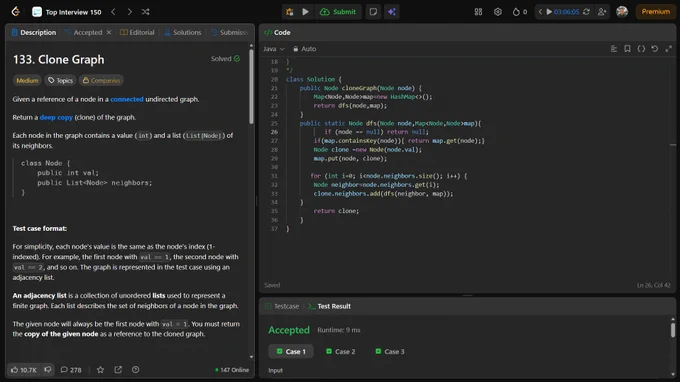Submit the solution
This screenshot has width=680, height=382.
[338, 12]
